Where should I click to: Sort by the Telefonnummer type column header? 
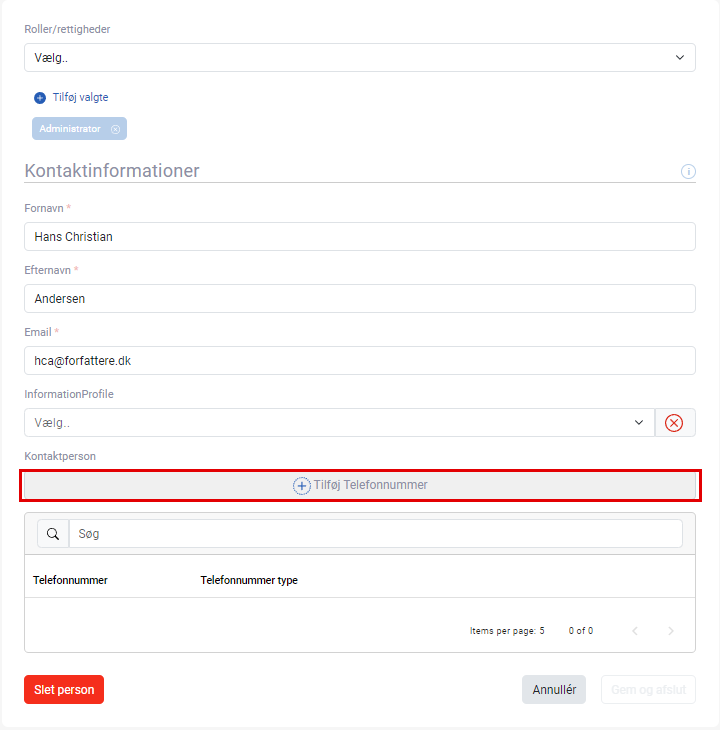click(x=249, y=580)
